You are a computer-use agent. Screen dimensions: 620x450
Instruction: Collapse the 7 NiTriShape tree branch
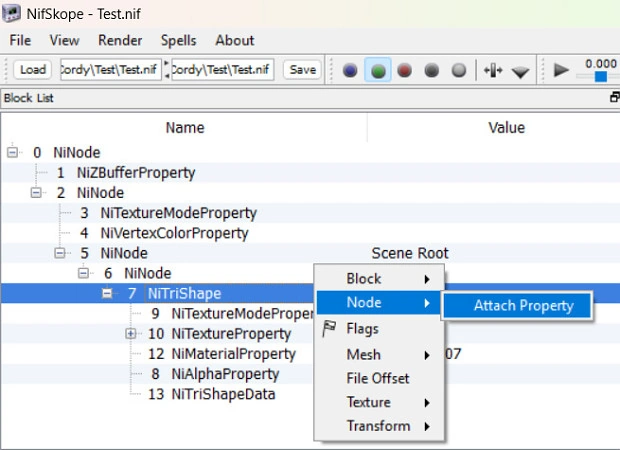(x=107, y=293)
